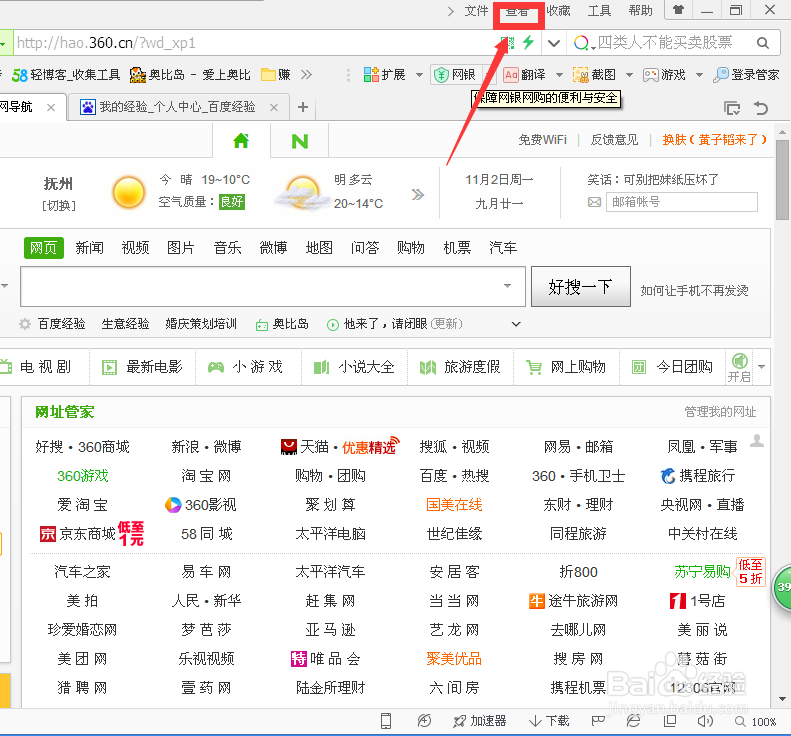Click the skin shirt icon in title bar
The width and height of the screenshot is (791, 736).
(x=679, y=10)
